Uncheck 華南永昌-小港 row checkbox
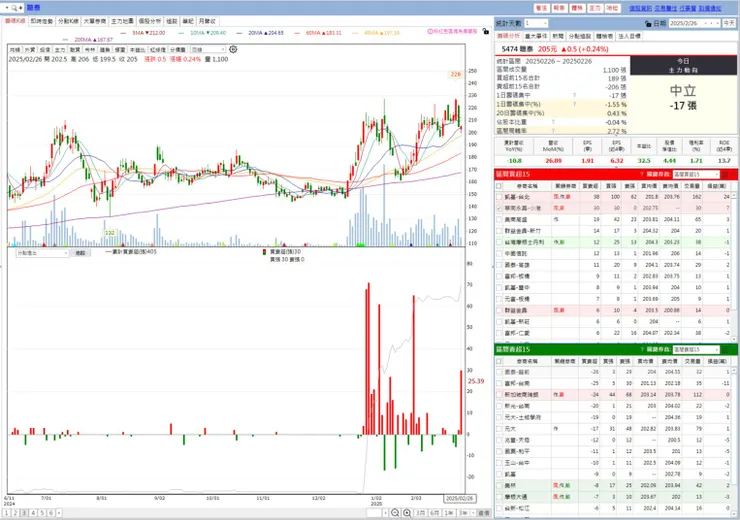The image size is (740, 520). [499, 208]
